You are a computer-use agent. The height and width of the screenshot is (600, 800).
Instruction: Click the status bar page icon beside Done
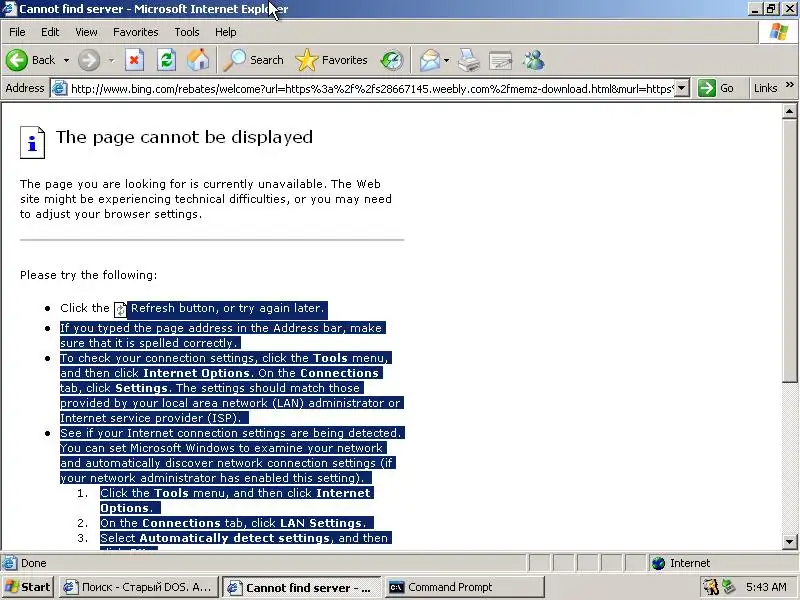tap(9, 563)
